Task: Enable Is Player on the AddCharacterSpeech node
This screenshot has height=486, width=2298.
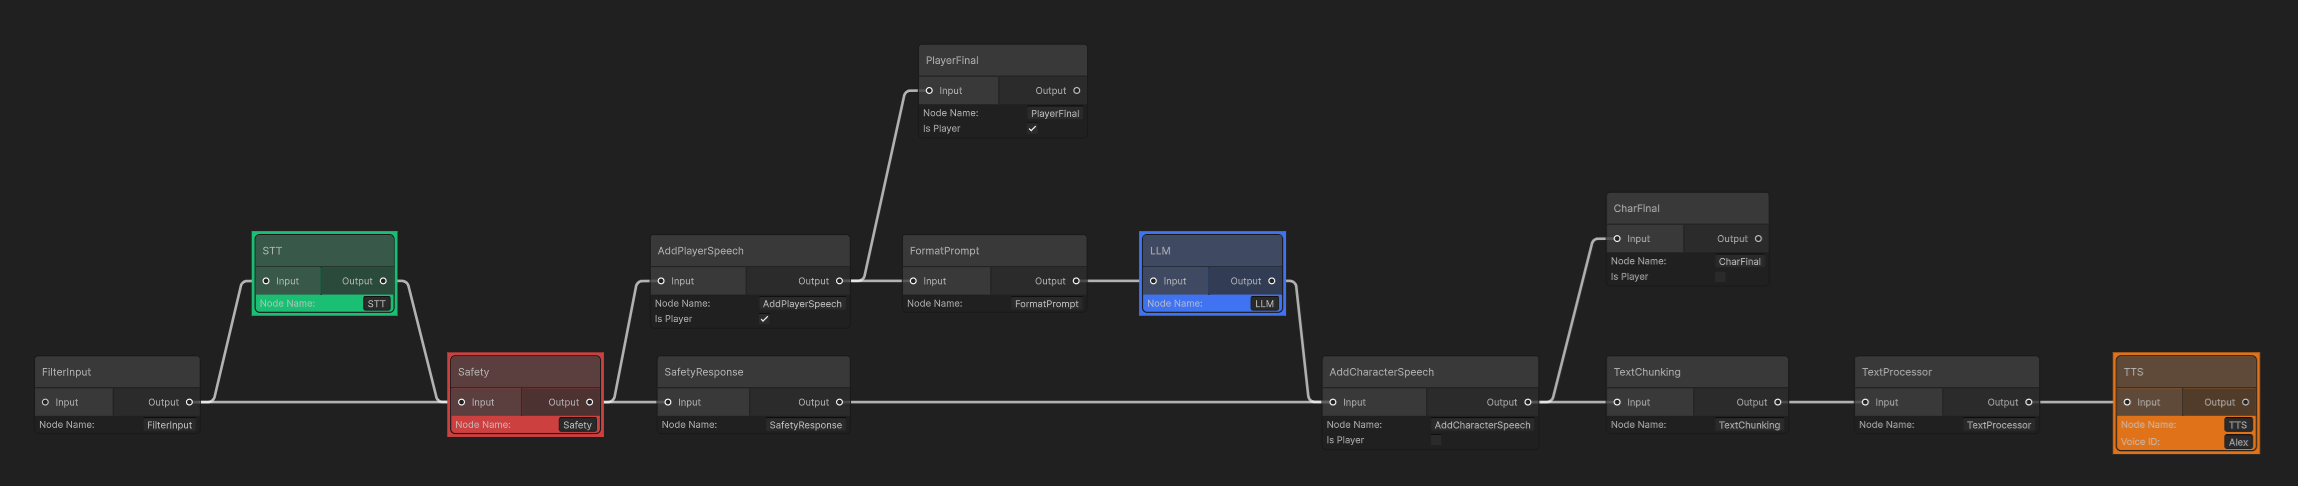Action: coord(1436,440)
